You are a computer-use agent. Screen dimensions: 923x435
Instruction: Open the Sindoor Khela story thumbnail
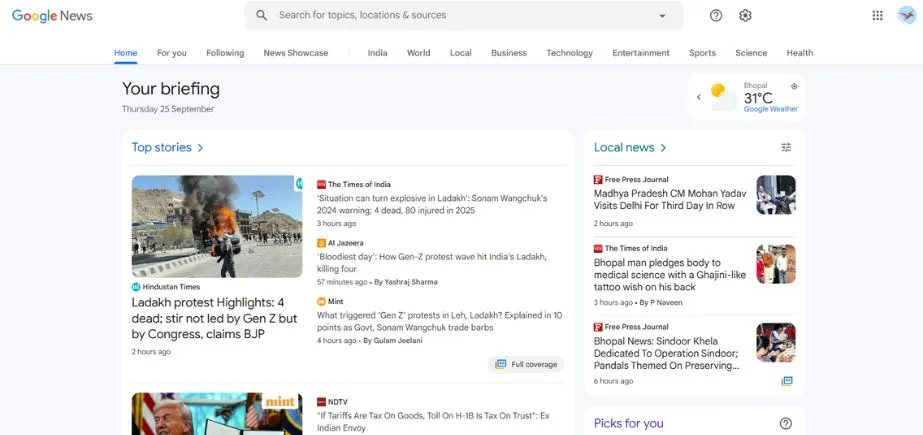(x=776, y=343)
